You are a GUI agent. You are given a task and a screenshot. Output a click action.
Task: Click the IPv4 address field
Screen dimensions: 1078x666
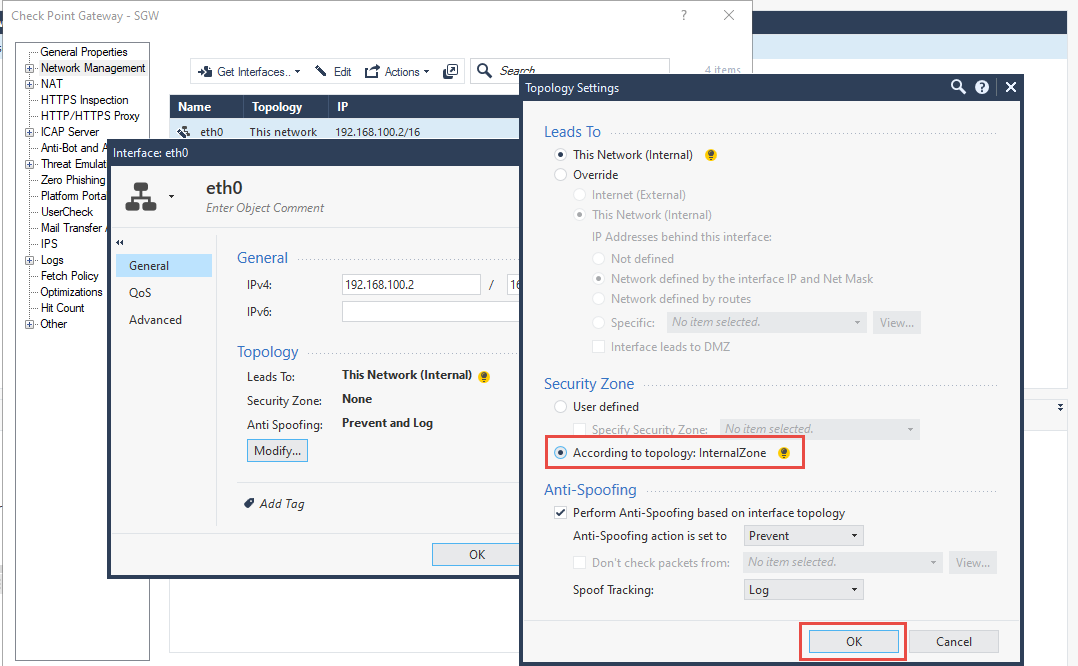coord(411,285)
